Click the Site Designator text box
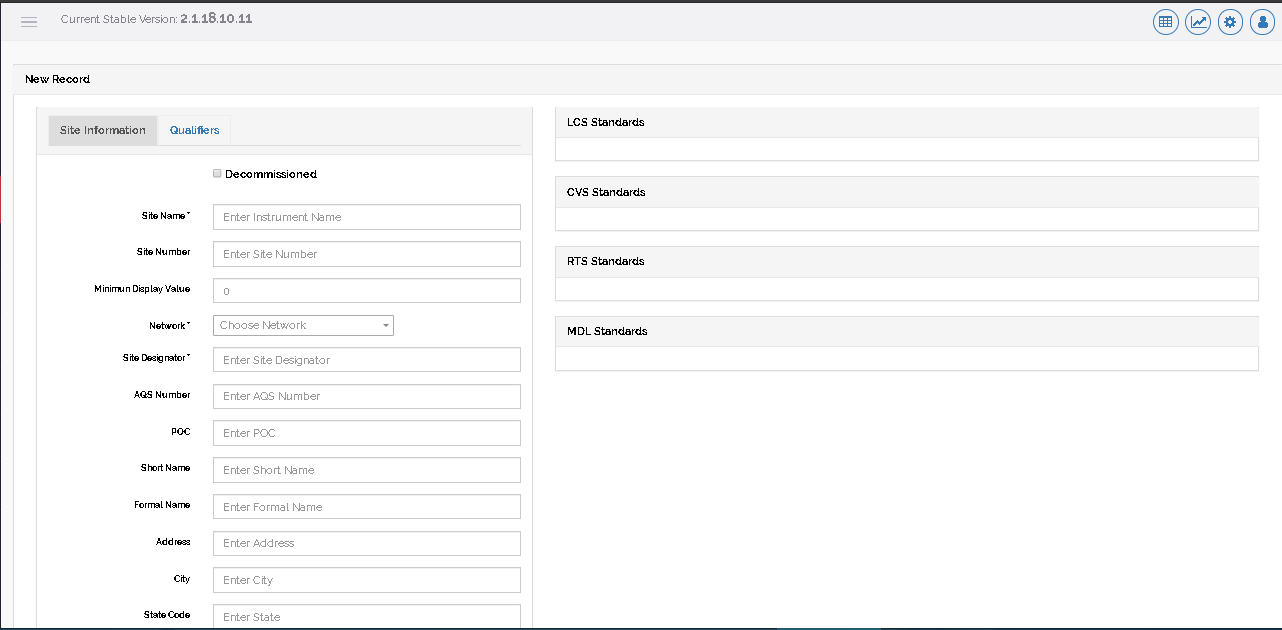The height and width of the screenshot is (630, 1282). click(x=366, y=360)
